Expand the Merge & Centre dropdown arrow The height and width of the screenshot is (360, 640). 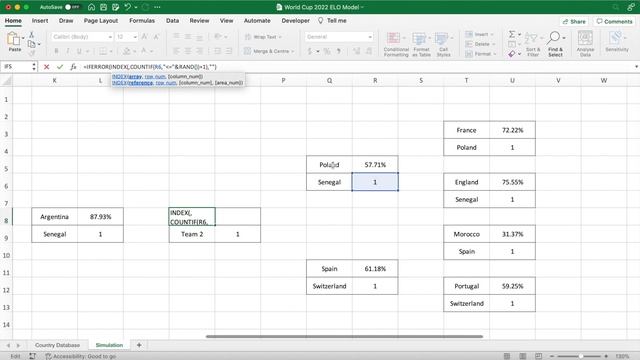coord(293,51)
